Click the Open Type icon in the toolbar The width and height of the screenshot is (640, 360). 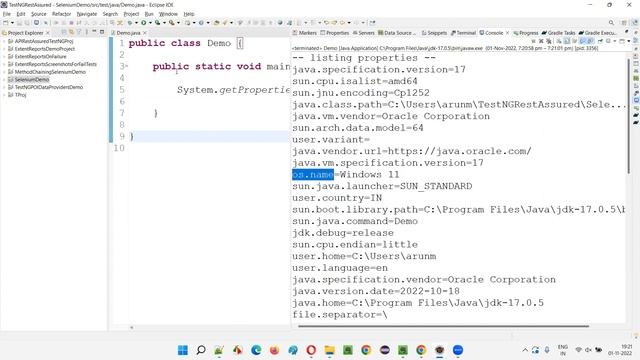point(216,22)
